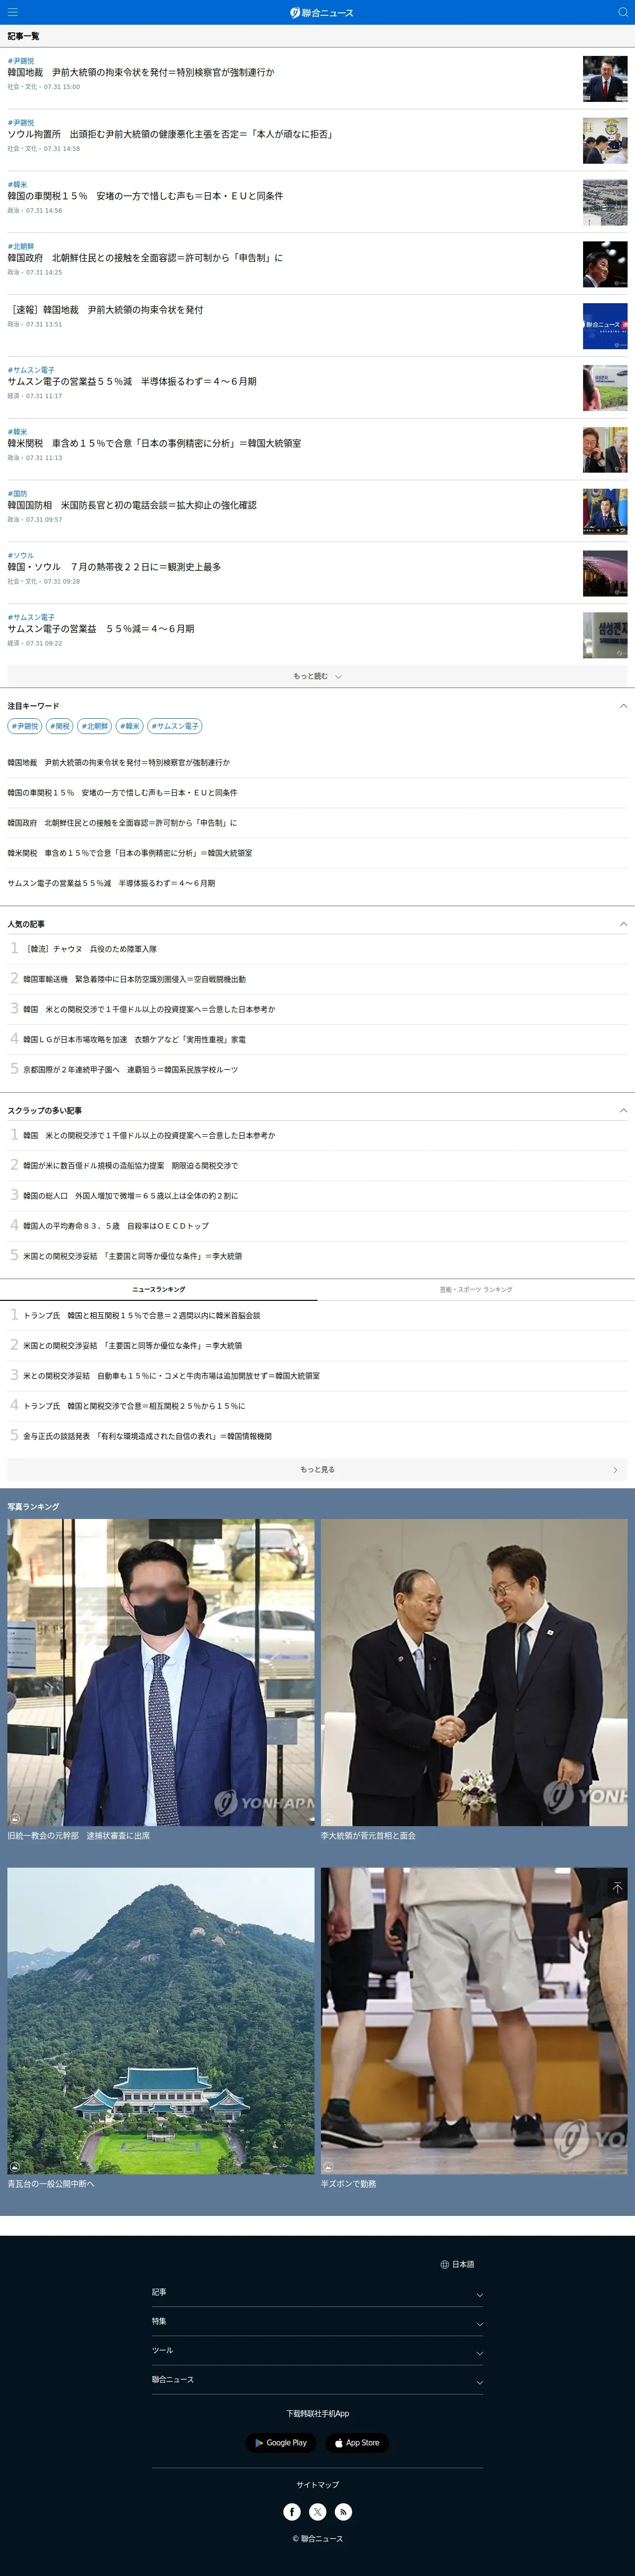The width and height of the screenshot is (635, 2576).
Task: Open scrap article 韓国が米に数百億ドル規模の造船協力提案
Action: tap(131, 1165)
